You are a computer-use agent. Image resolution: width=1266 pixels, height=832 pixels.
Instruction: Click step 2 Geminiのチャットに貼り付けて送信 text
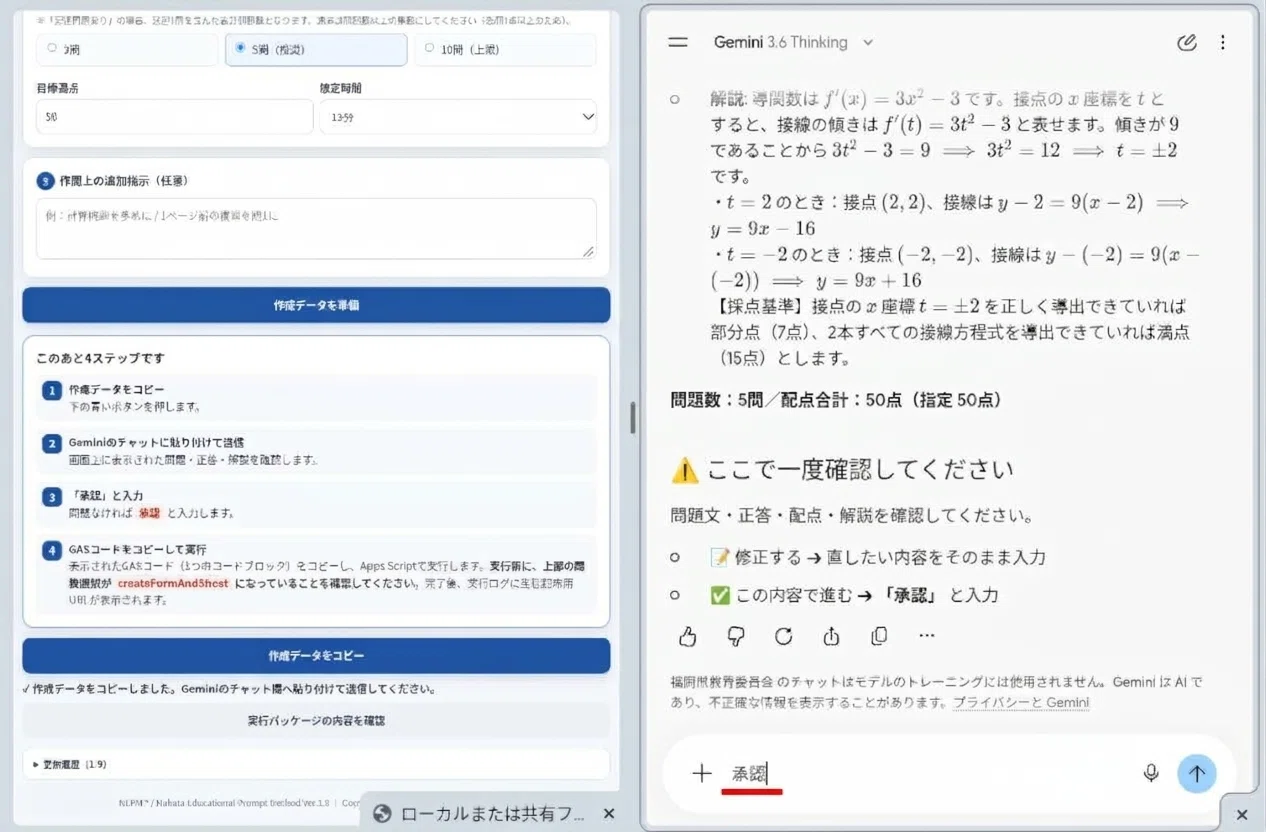coord(157,442)
